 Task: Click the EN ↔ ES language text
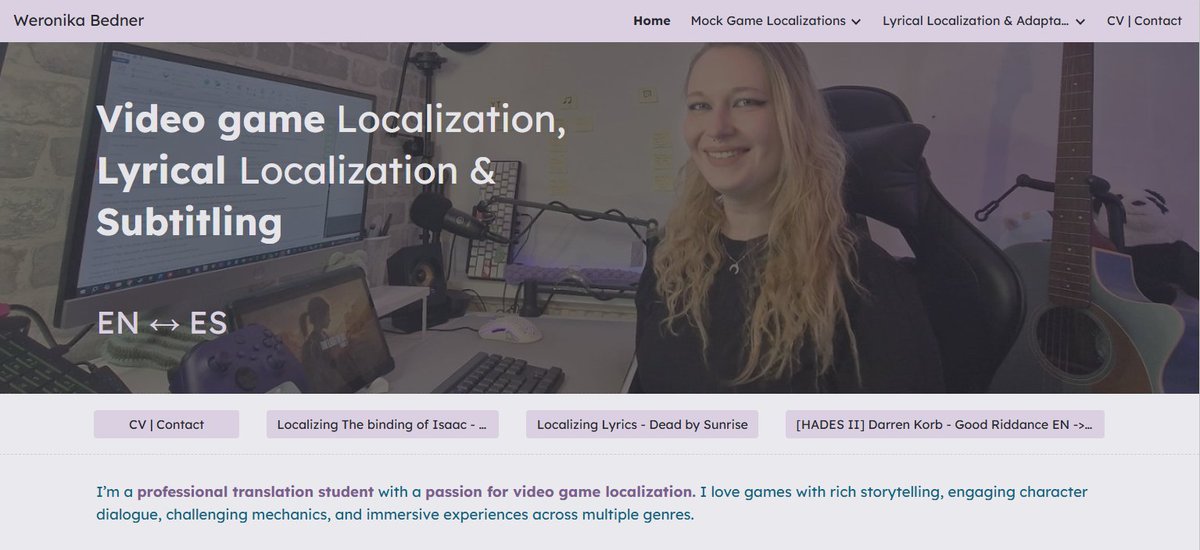[x=162, y=323]
